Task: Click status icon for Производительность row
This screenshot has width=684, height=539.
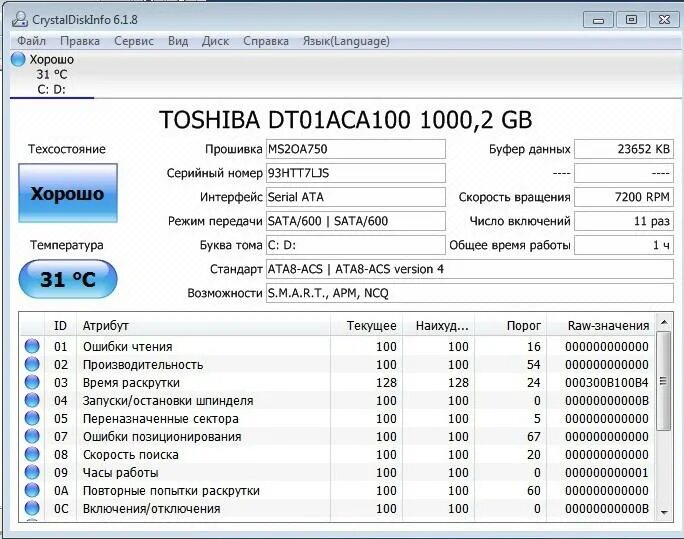Action: pos(32,364)
